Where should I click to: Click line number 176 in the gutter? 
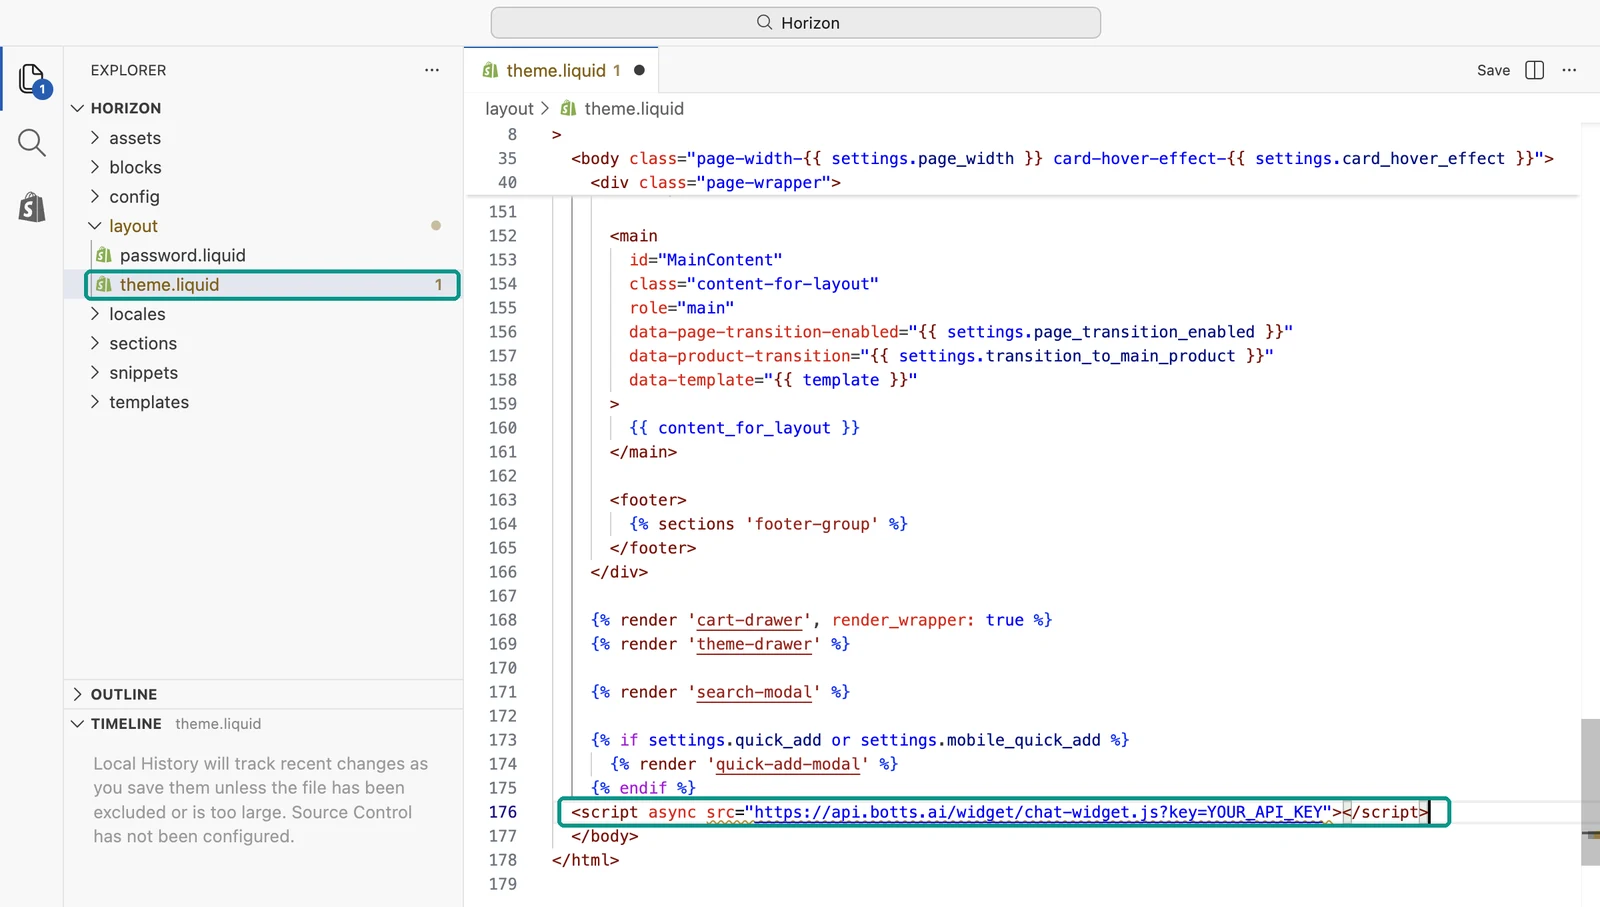point(503,812)
